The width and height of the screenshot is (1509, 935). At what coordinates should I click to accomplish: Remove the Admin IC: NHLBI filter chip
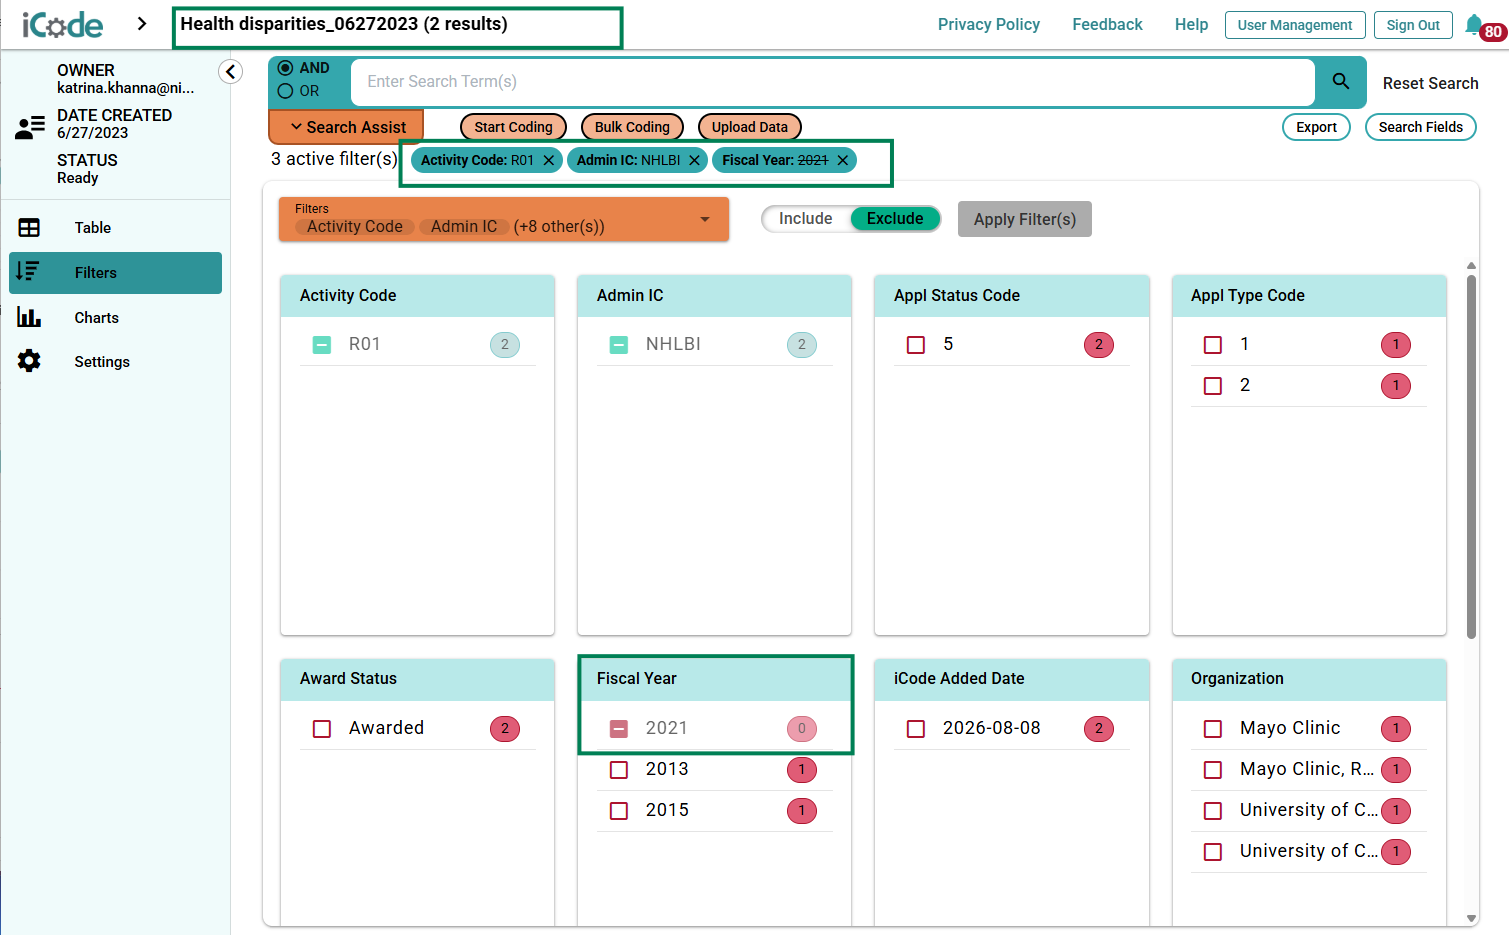point(695,160)
